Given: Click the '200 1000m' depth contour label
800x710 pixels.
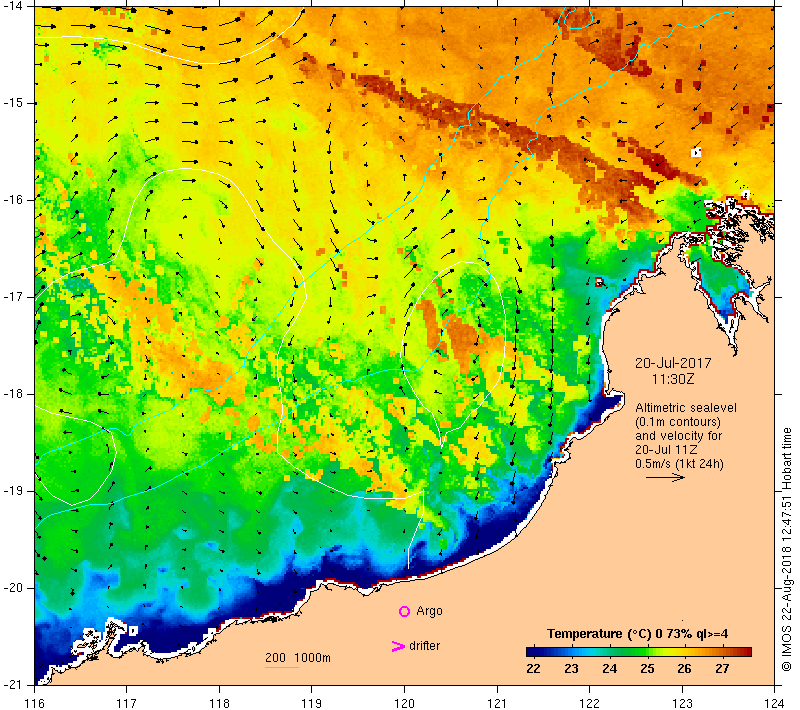Looking at the screenshot, I should [x=298, y=658].
